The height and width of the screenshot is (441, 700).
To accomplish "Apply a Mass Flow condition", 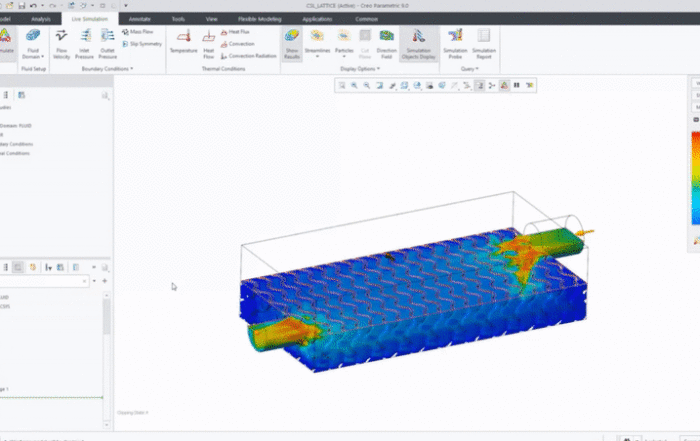I will pyautogui.click(x=138, y=32).
